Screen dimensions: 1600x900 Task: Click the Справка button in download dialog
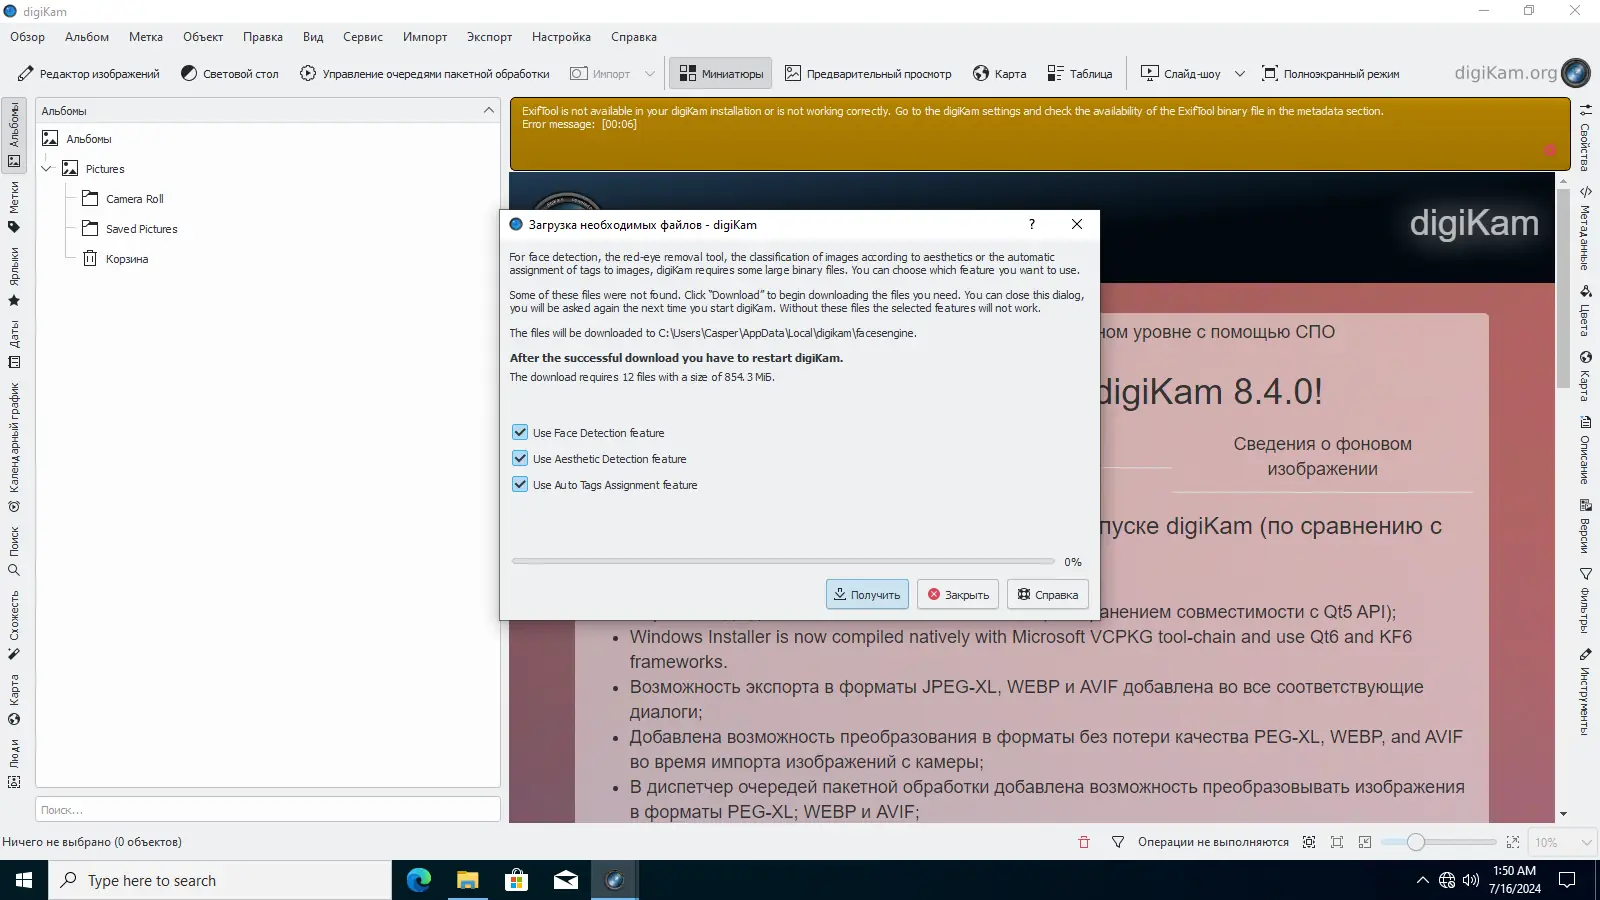click(x=1048, y=595)
